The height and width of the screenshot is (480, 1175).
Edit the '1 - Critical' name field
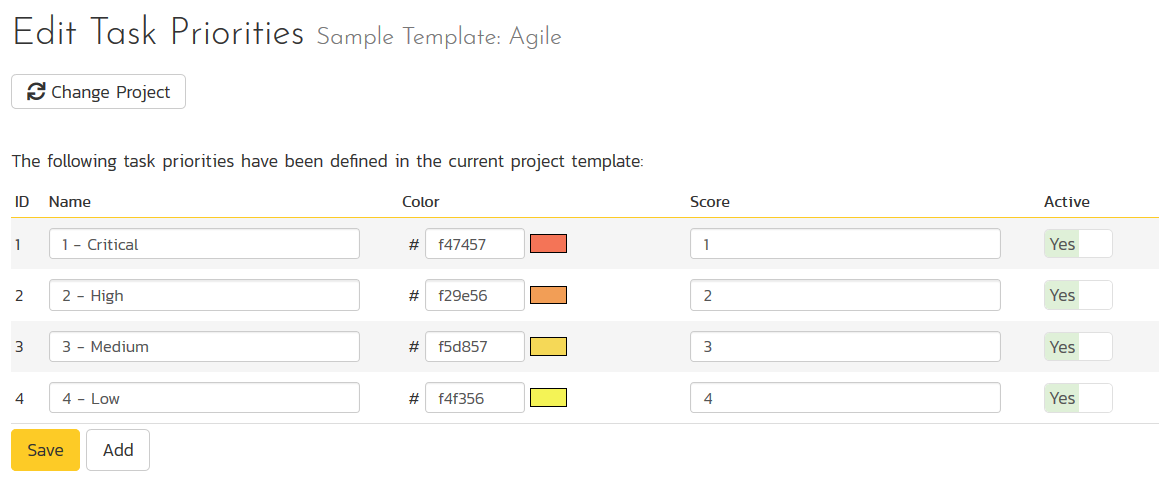[x=204, y=244]
